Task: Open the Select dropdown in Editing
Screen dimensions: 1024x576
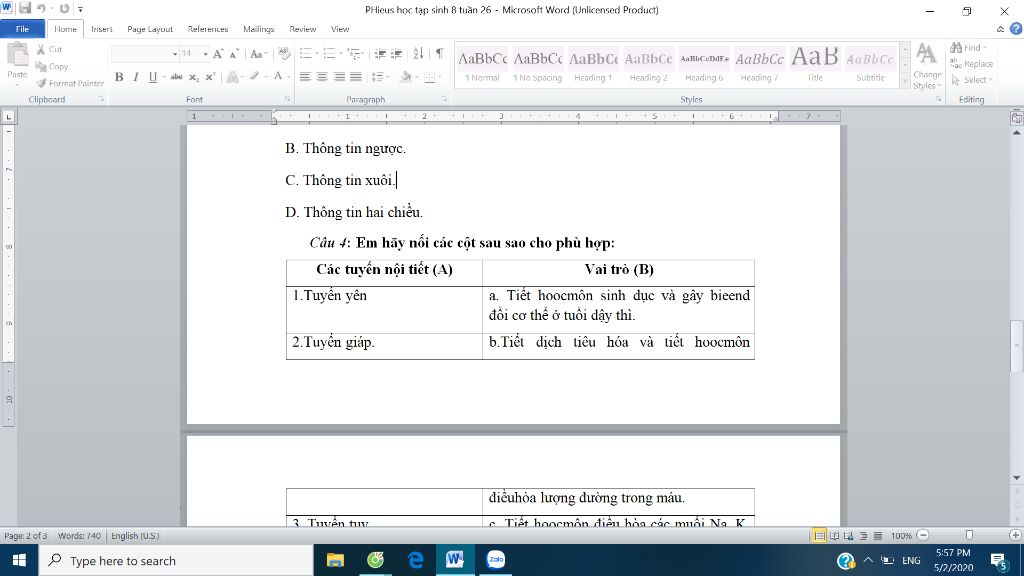Action: click(972, 80)
